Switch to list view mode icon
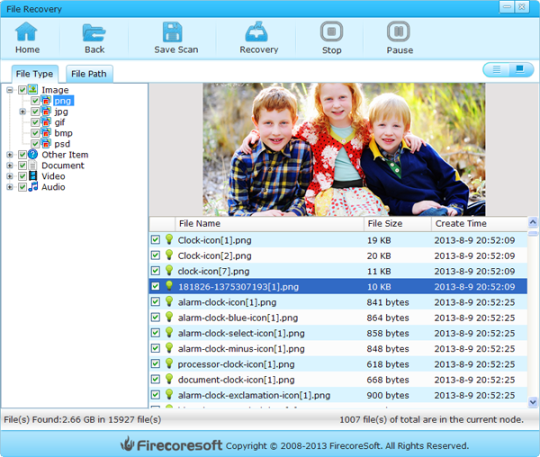Screen dimensions: 540x457 497,70
